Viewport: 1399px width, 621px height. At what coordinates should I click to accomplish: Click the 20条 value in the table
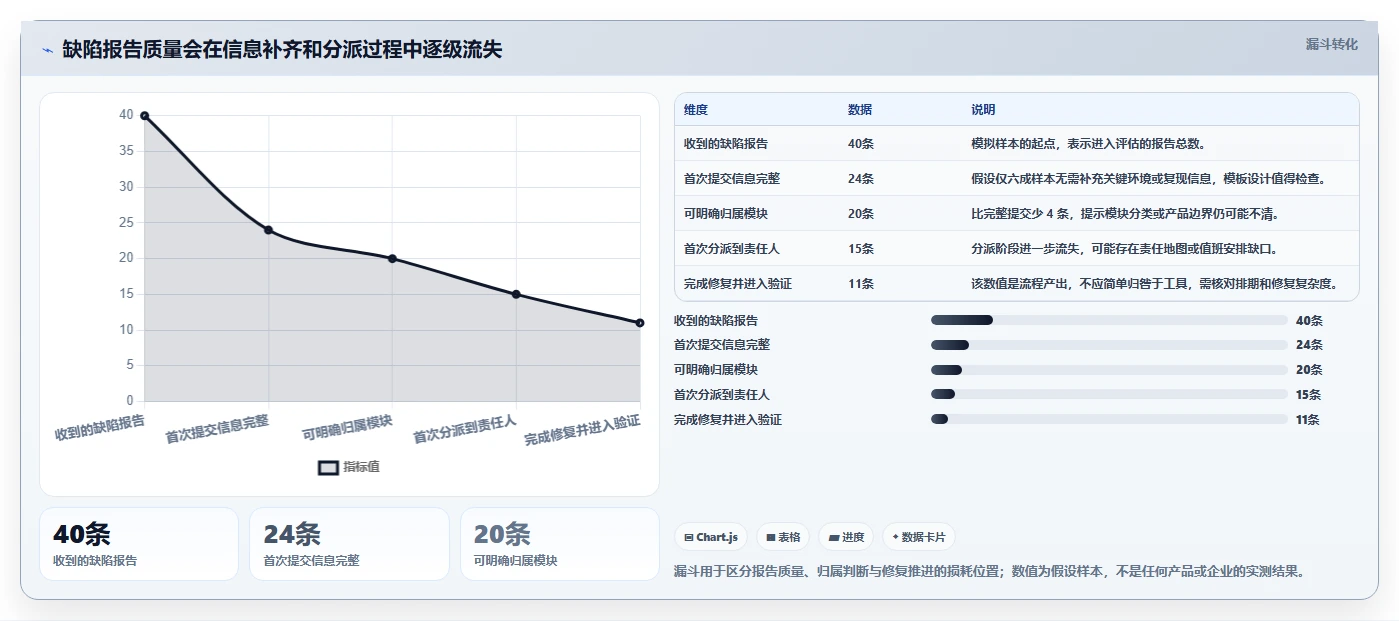pos(861,214)
